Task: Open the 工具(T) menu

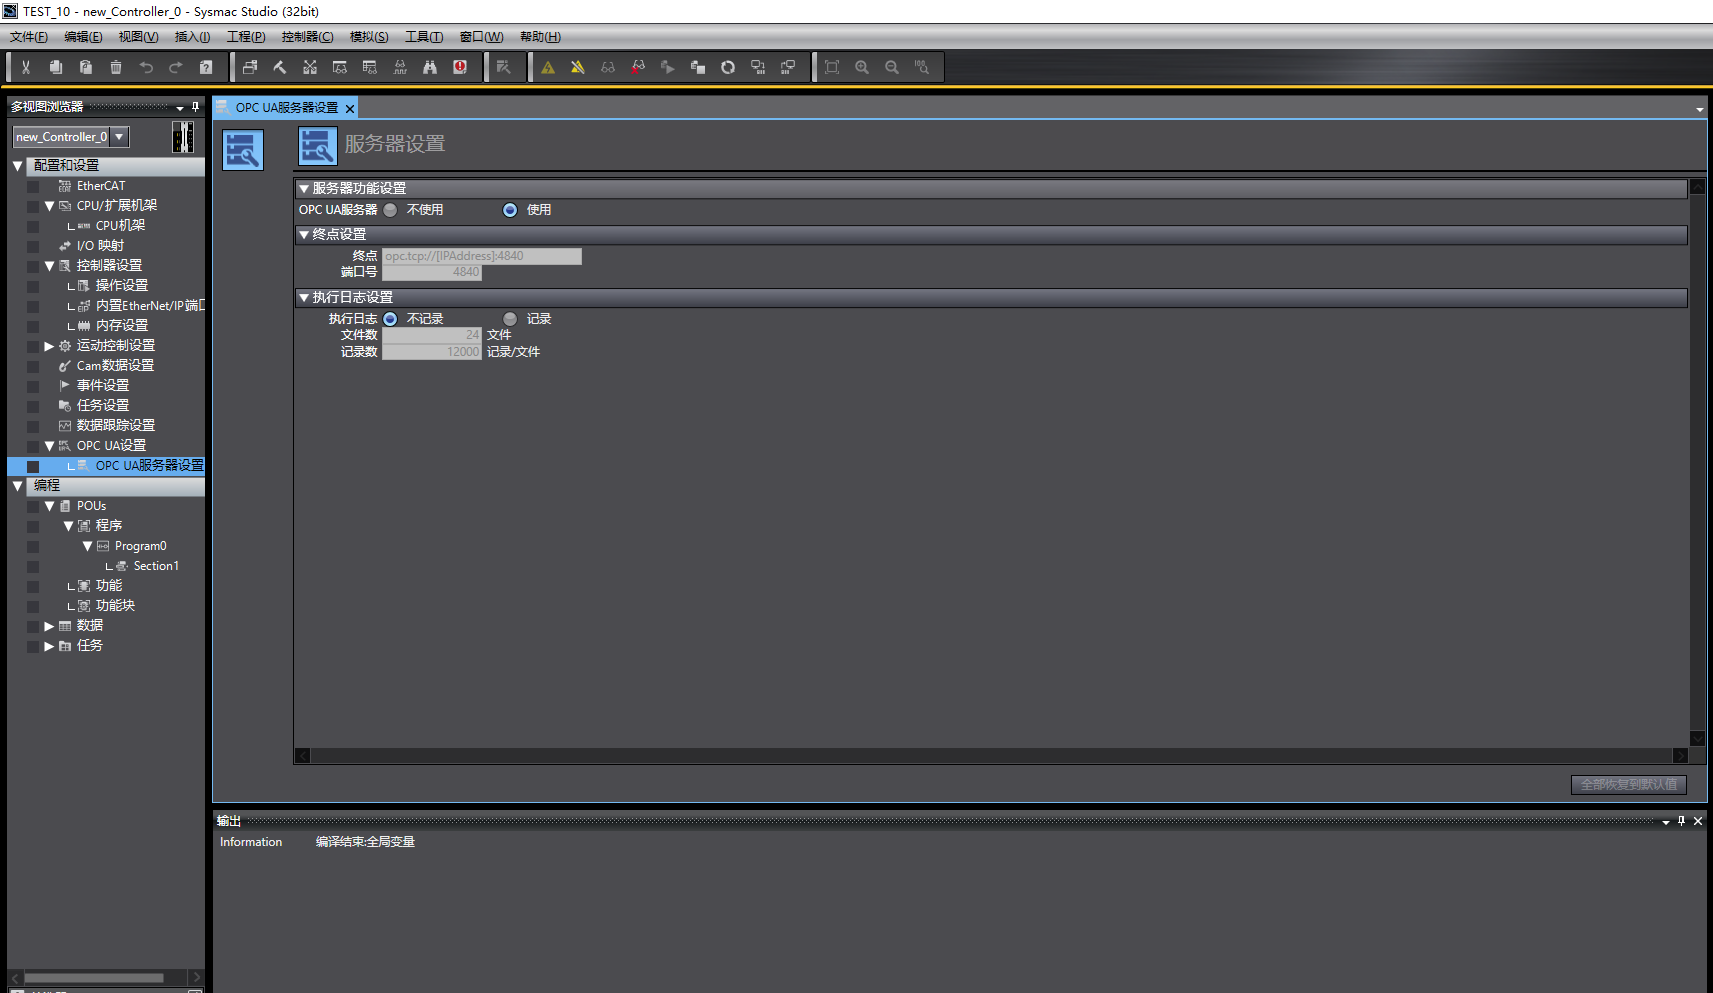Action: tap(424, 37)
